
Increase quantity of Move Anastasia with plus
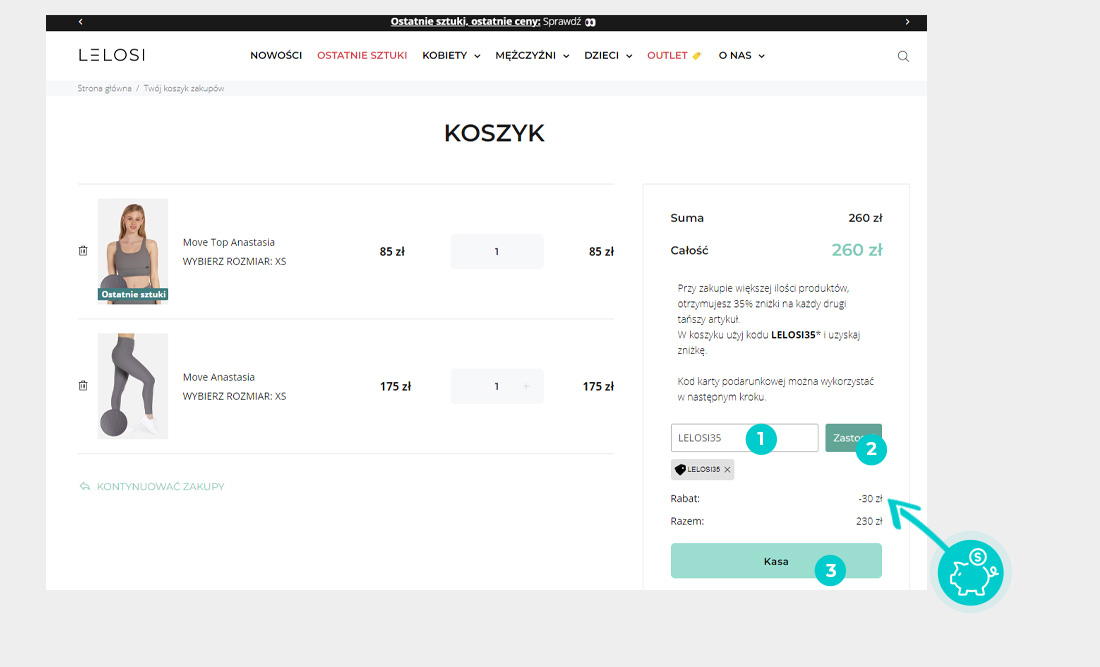click(526, 386)
